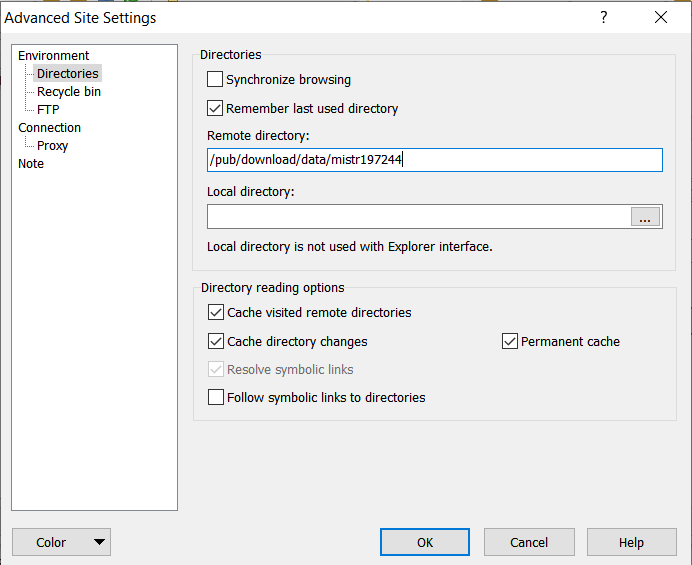Open the Proxy settings page
The height and width of the screenshot is (565, 692).
(x=53, y=146)
